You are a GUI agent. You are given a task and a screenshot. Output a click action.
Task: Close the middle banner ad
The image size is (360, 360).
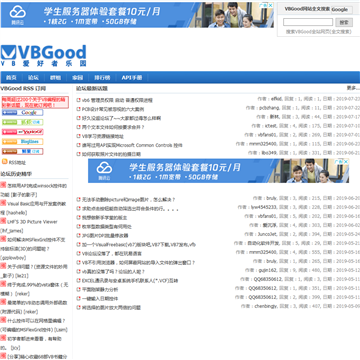tap(346, 161)
